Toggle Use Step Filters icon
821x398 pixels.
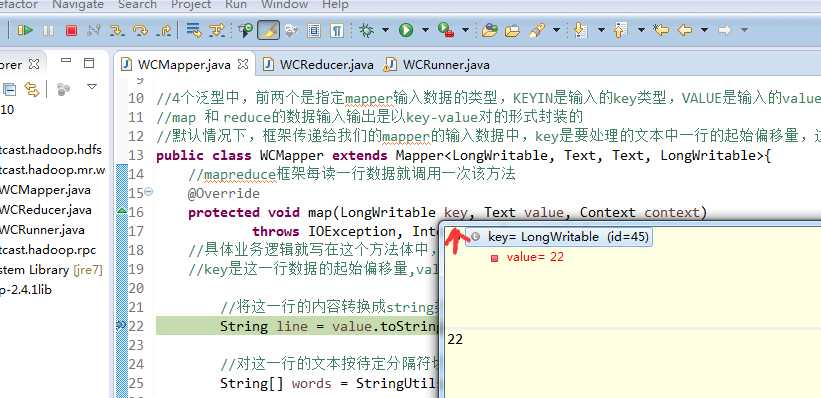point(217,30)
